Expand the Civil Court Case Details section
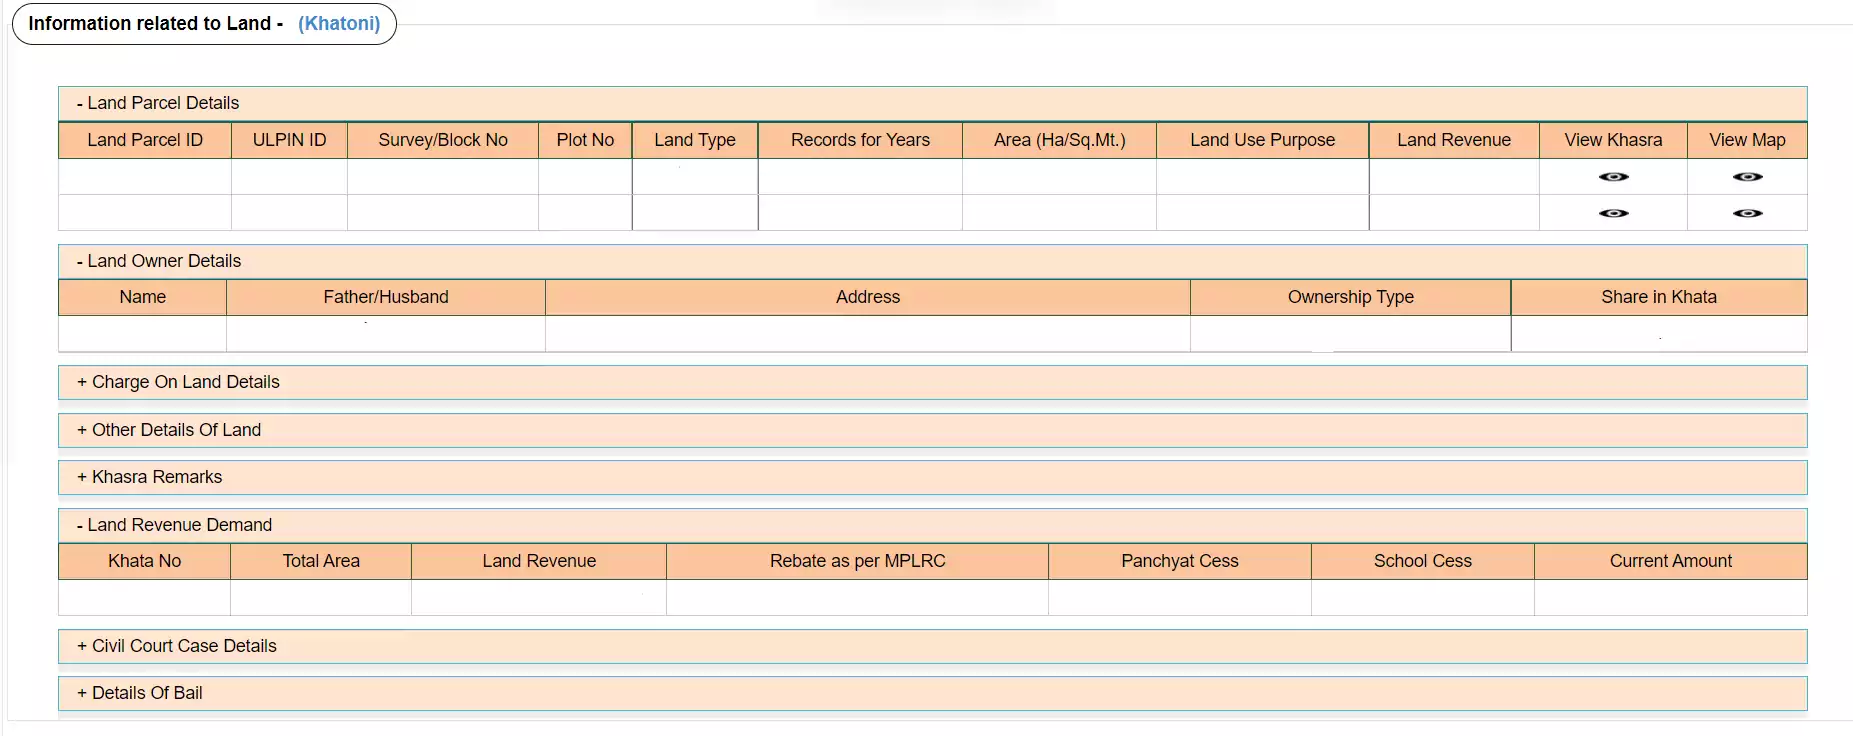This screenshot has width=1853, height=736. pyautogui.click(x=932, y=646)
